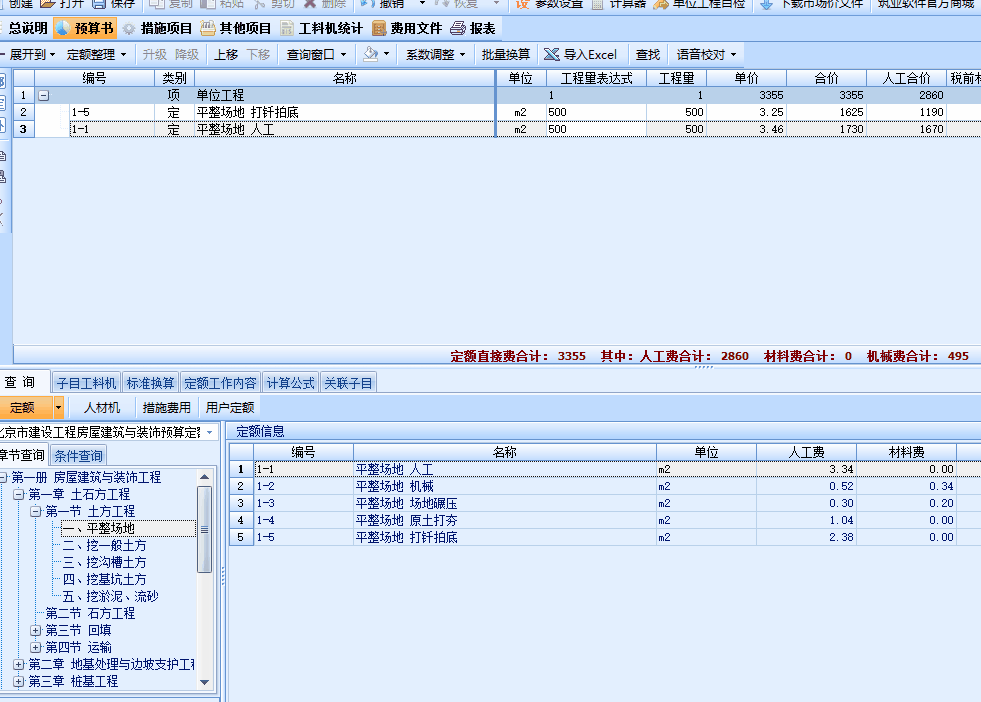Expand the 第三节 回填 tree node
Screen dimensions: 981x702
coord(36,630)
